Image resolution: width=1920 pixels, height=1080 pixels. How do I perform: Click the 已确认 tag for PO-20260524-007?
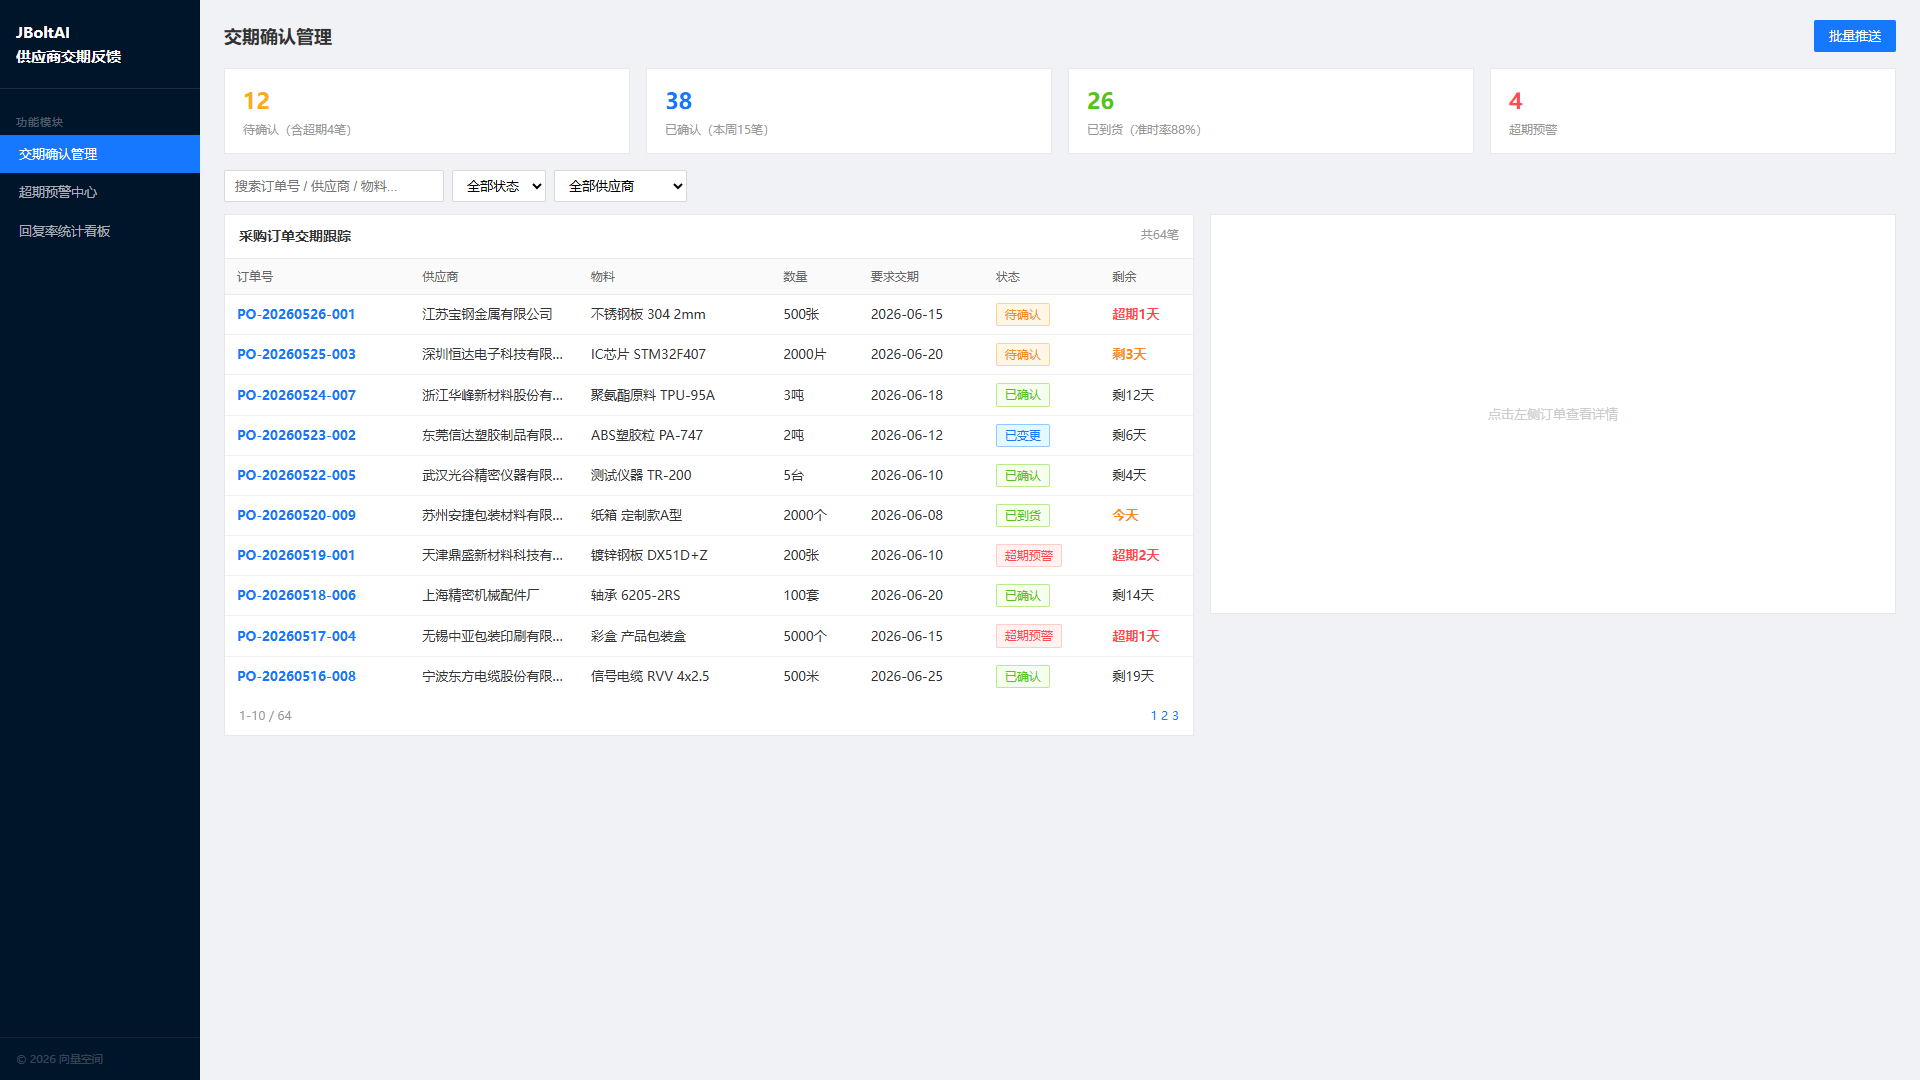[x=1022, y=395]
